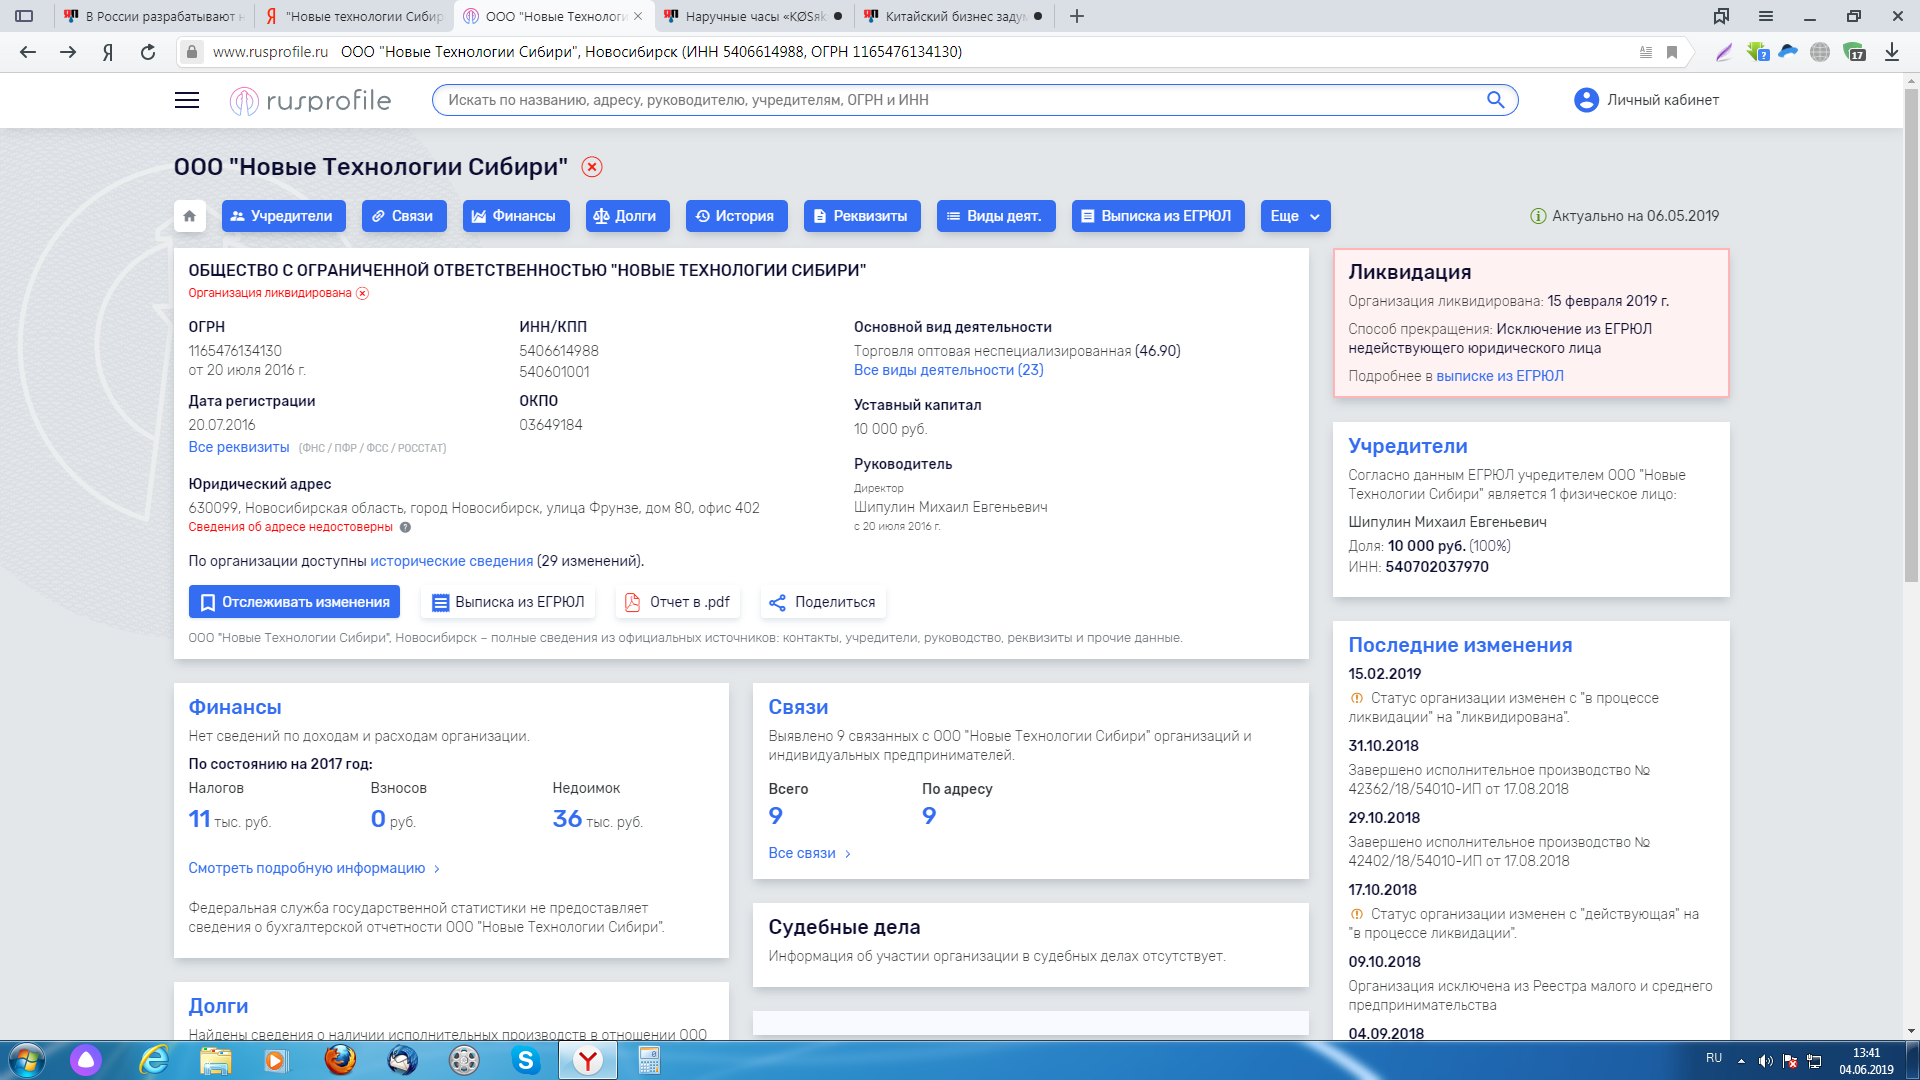
Task: Go forward in browser history
Action: (68, 52)
